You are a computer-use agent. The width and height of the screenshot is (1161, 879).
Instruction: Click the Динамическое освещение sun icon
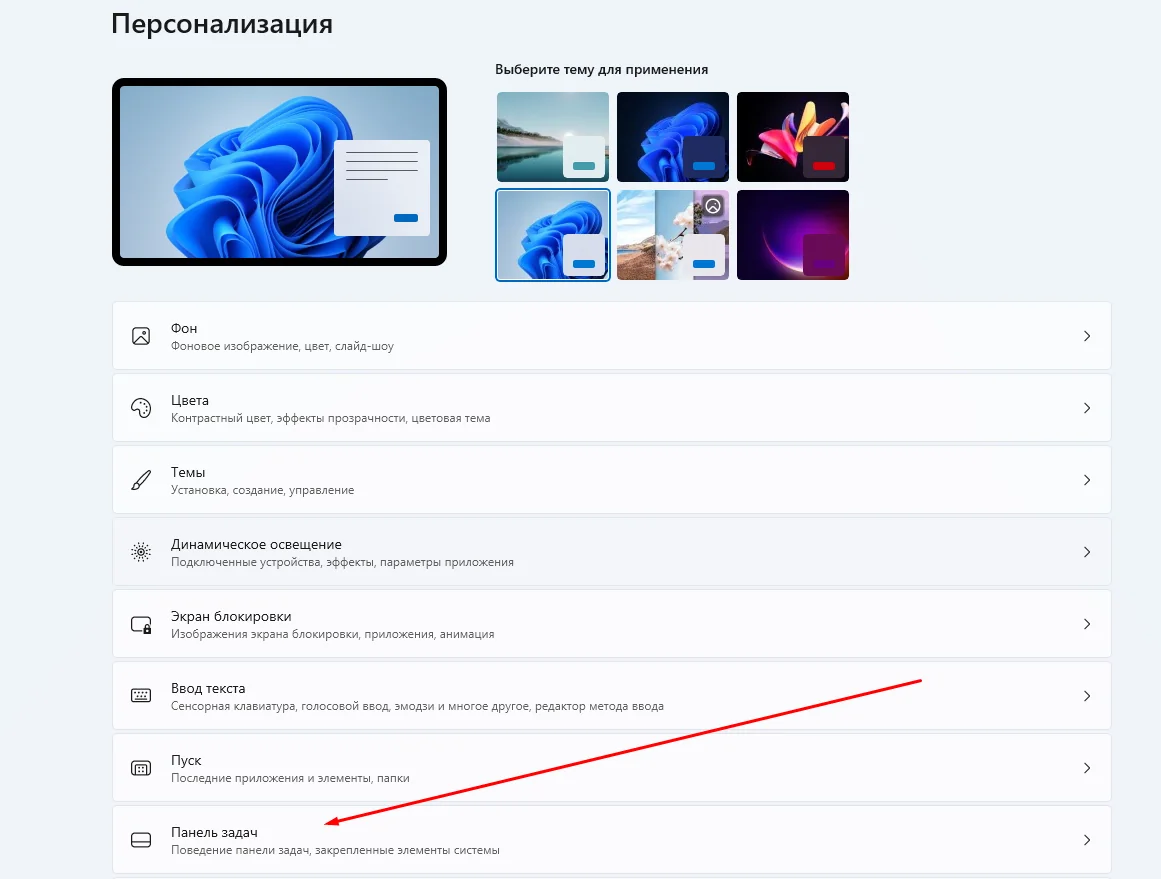[141, 552]
